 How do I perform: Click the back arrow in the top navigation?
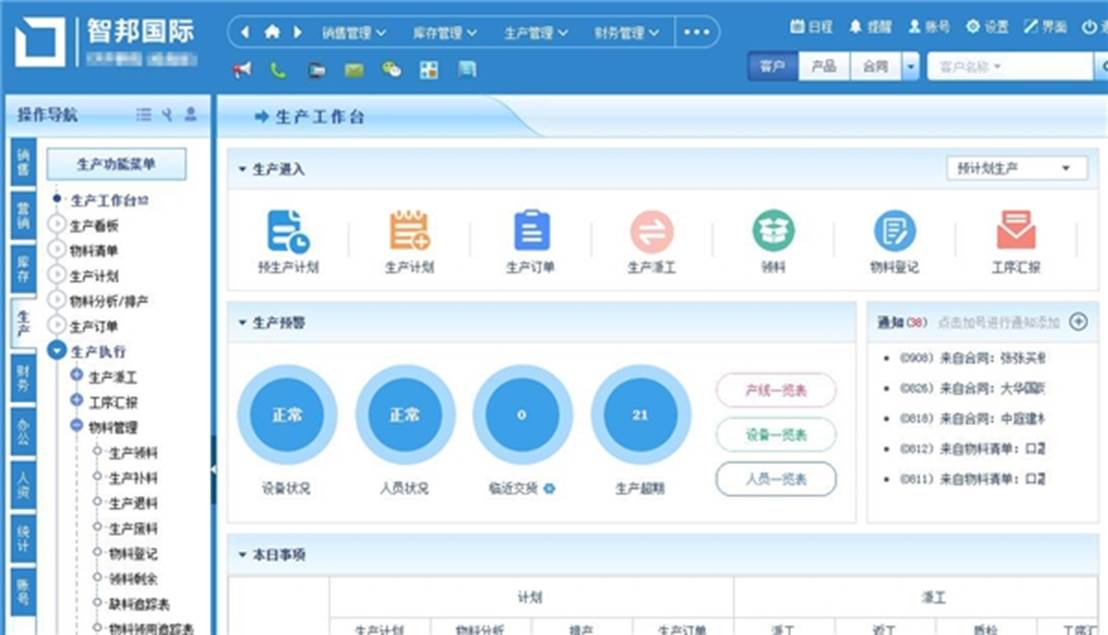pos(245,32)
